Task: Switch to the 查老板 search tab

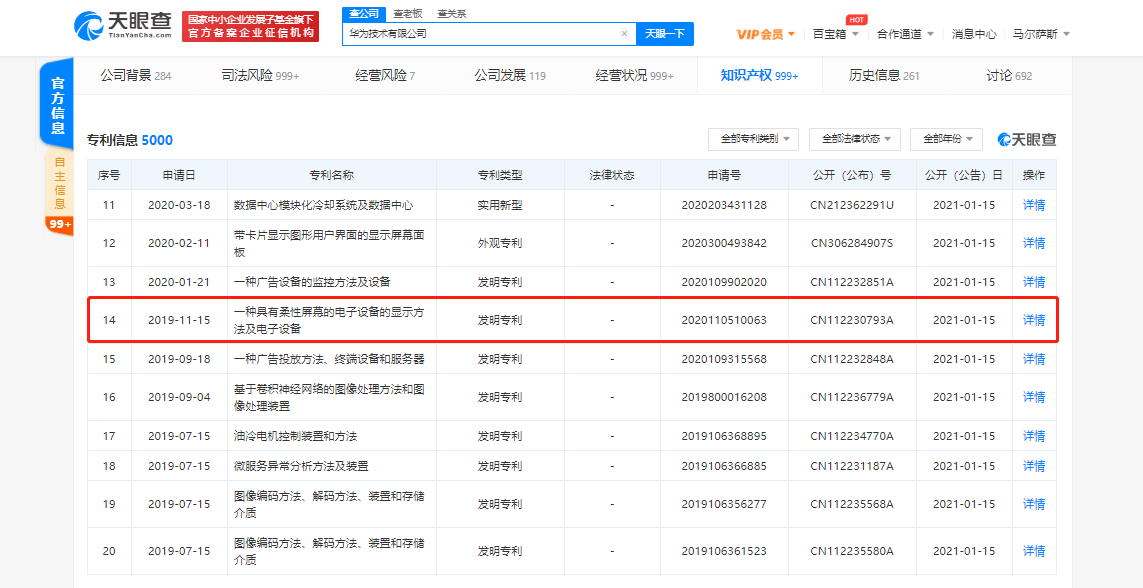Action: tap(406, 13)
